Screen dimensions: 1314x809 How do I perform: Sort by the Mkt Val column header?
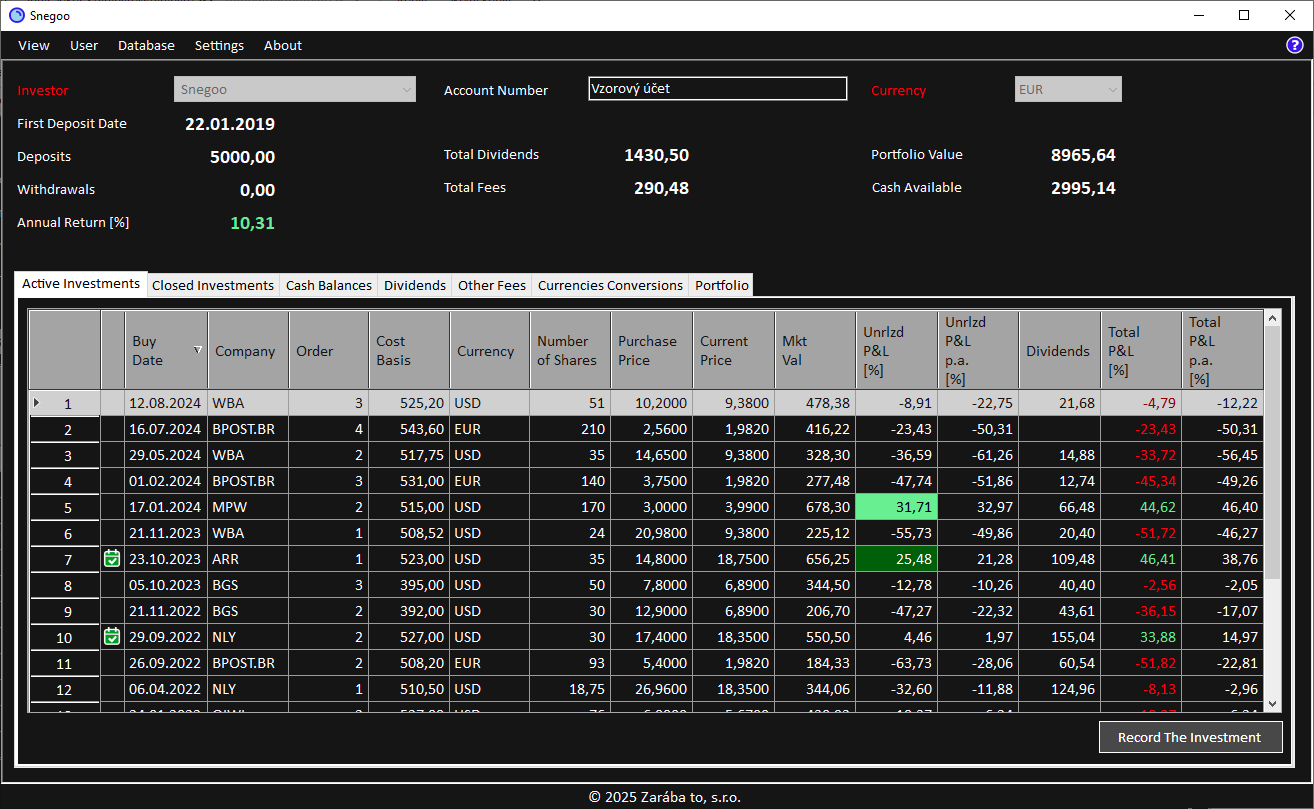pos(815,351)
